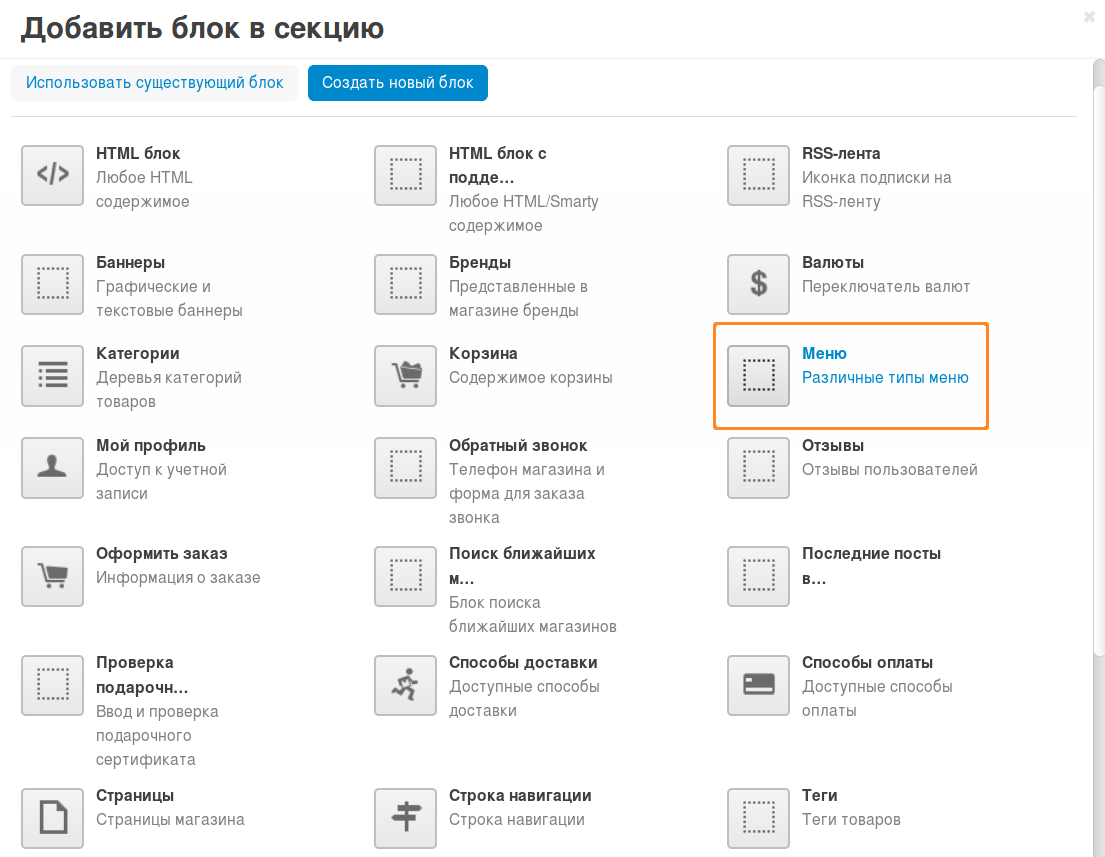Click the highlighted 'Меню' block link
This screenshot has width=1105, height=857.
[824, 354]
